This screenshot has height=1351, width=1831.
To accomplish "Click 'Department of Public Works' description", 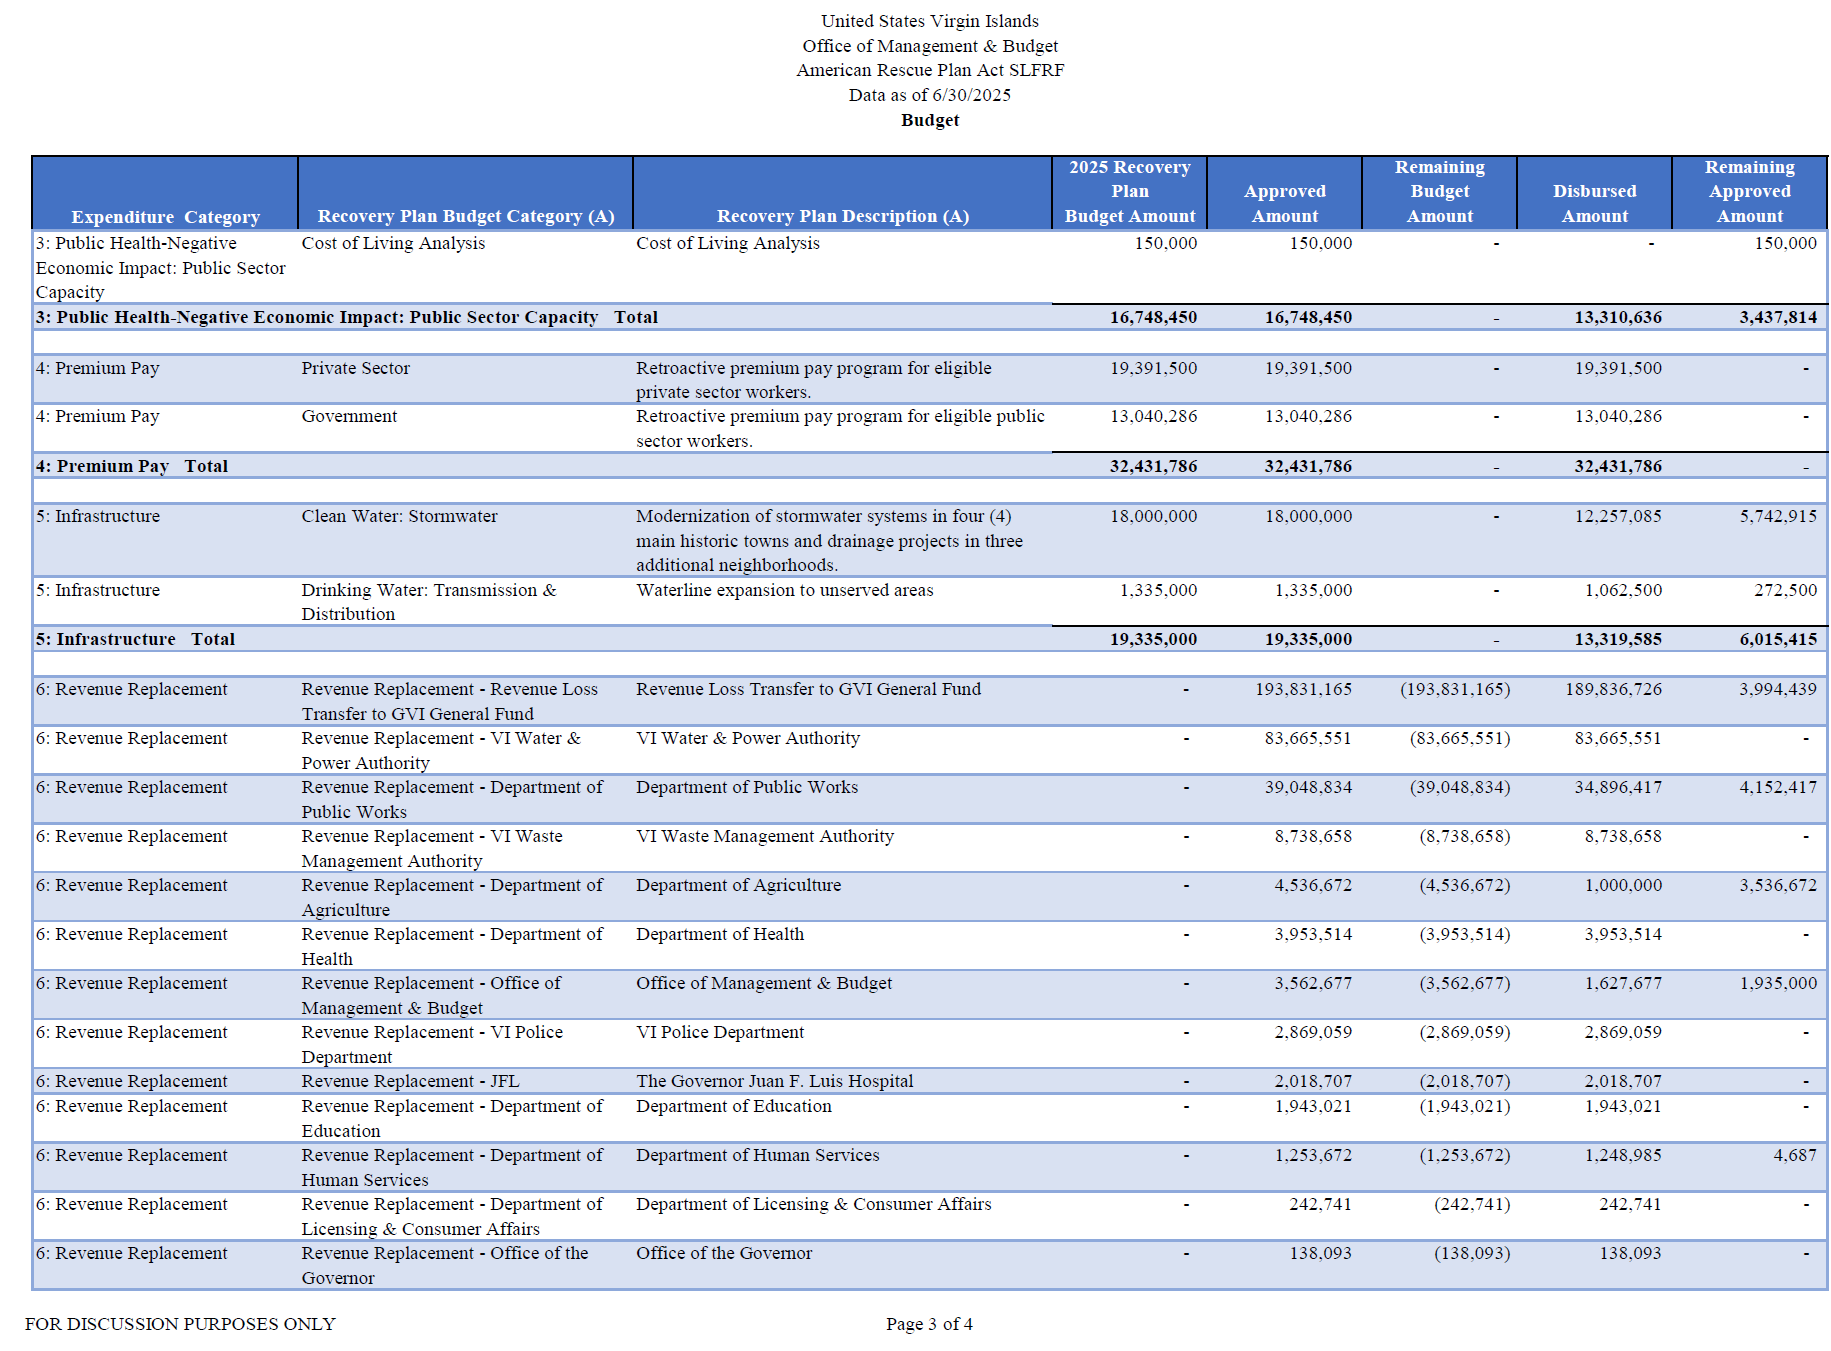I will [747, 787].
